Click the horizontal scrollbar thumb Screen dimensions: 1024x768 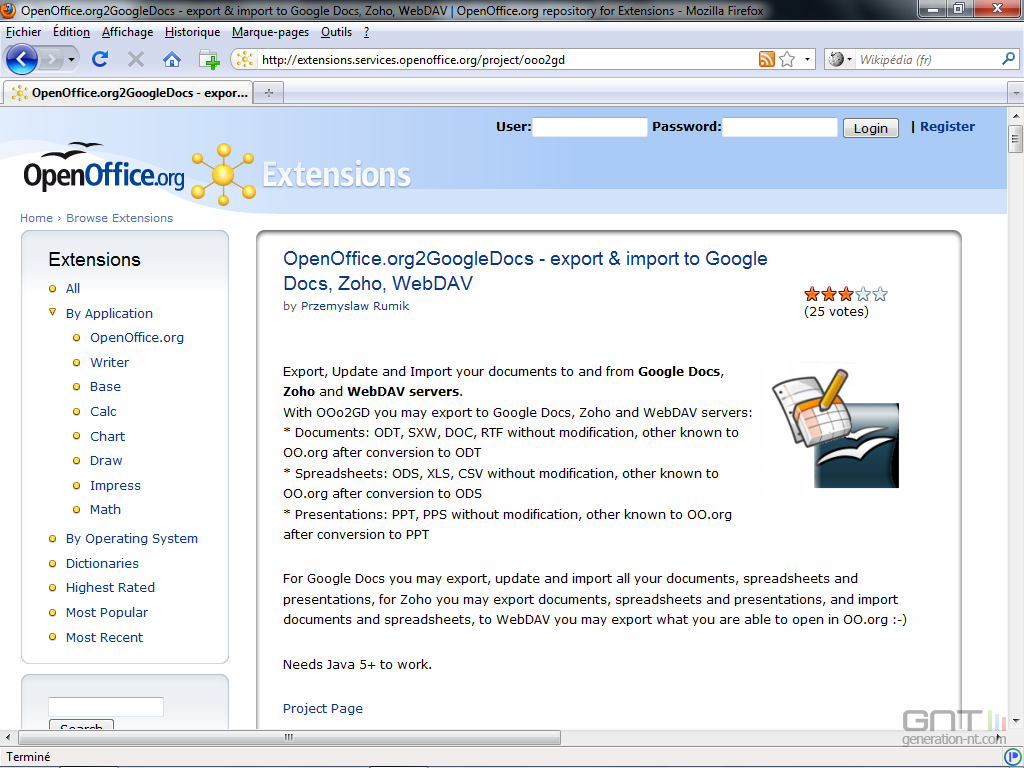[289, 737]
